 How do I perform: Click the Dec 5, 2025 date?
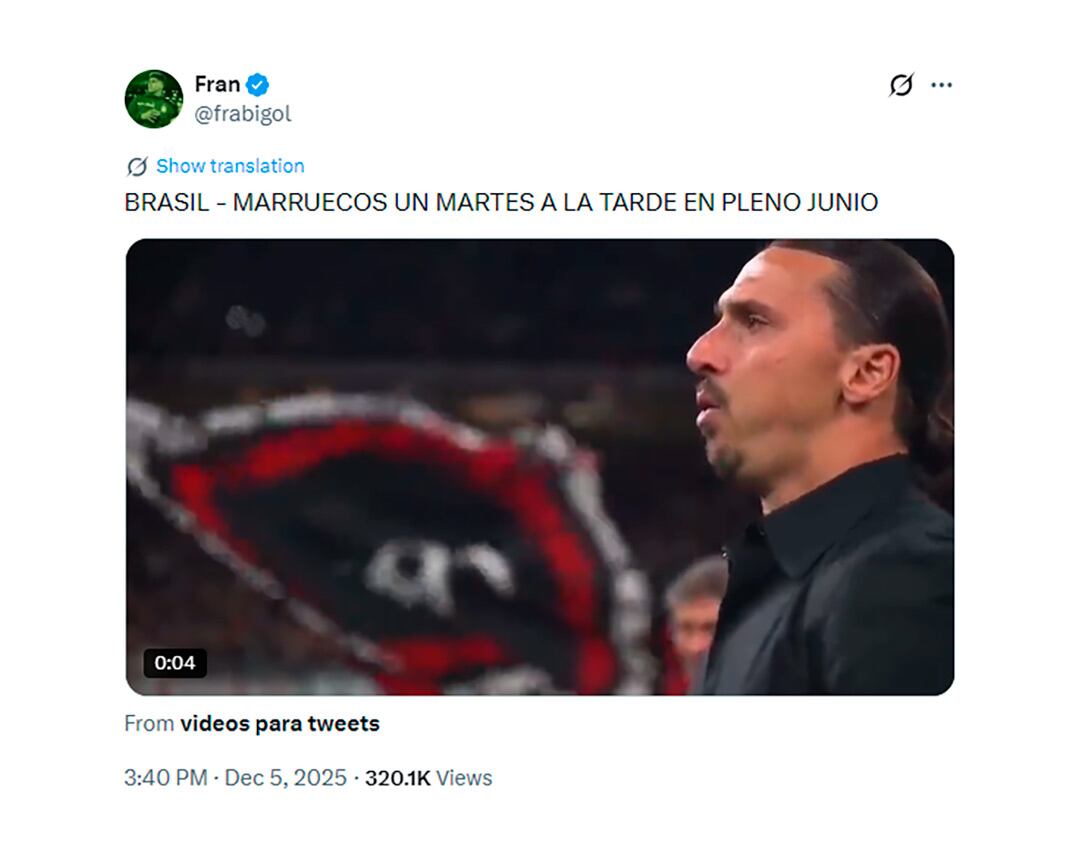point(285,778)
